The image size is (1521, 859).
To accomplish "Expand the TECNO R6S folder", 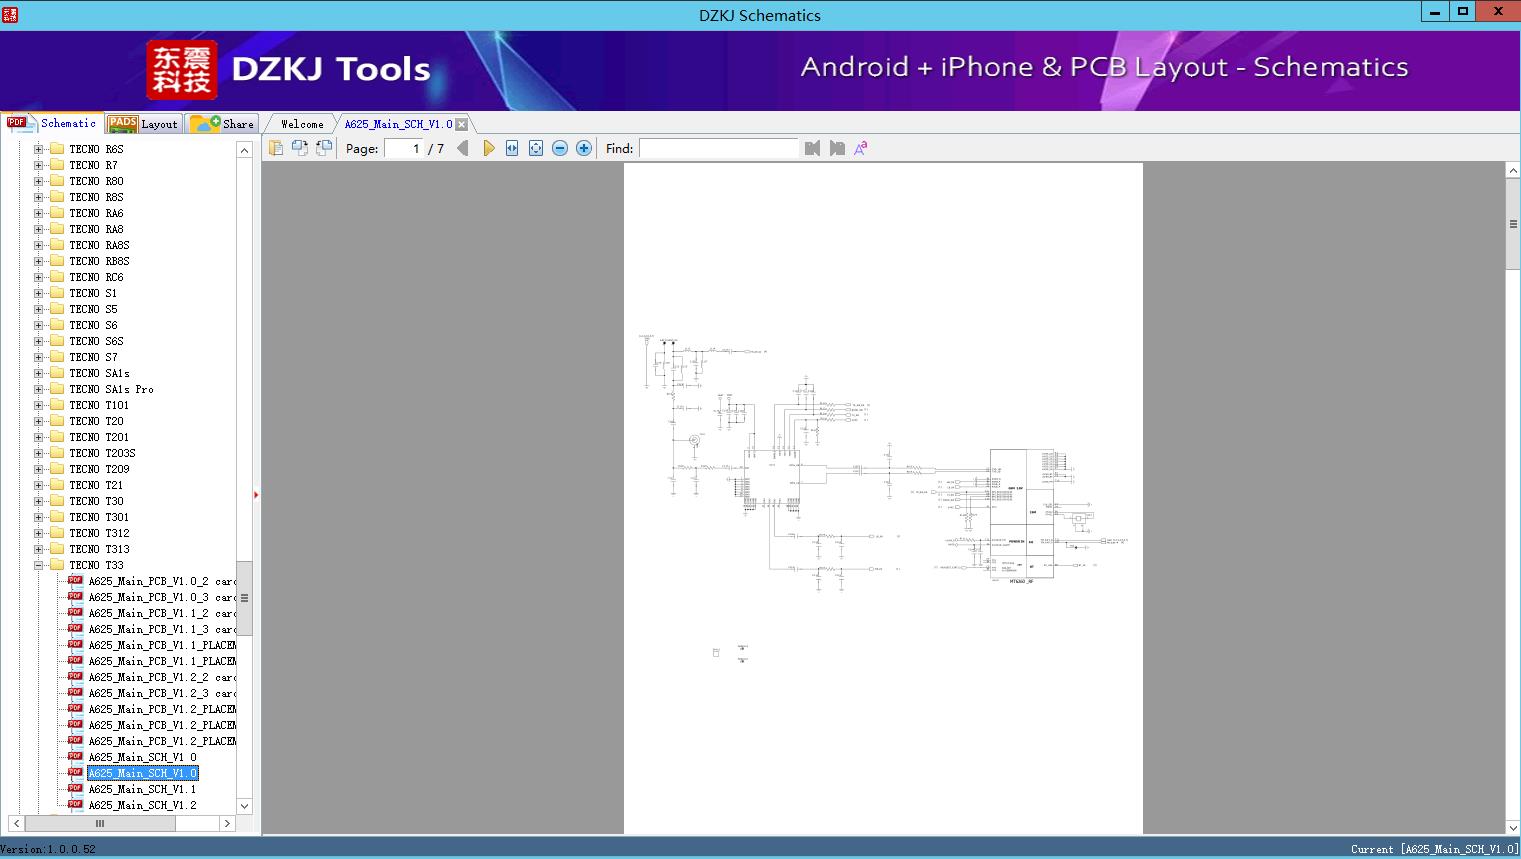I will (x=39, y=149).
